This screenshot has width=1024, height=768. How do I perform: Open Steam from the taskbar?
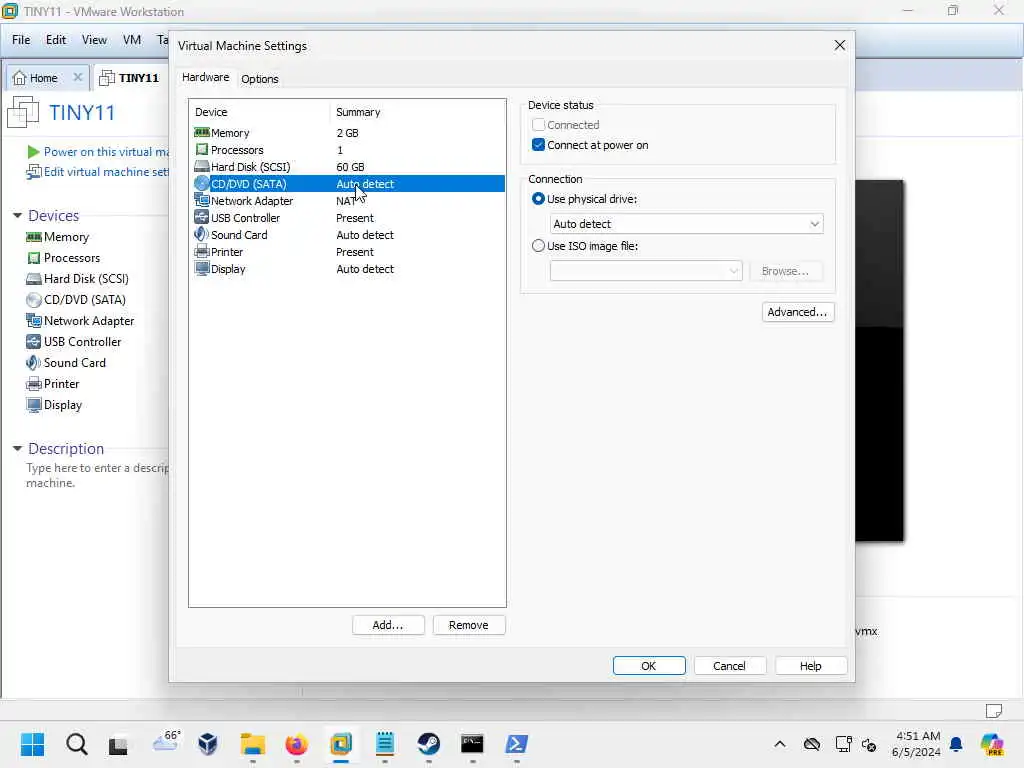pyautogui.click(x=428, y=743)
